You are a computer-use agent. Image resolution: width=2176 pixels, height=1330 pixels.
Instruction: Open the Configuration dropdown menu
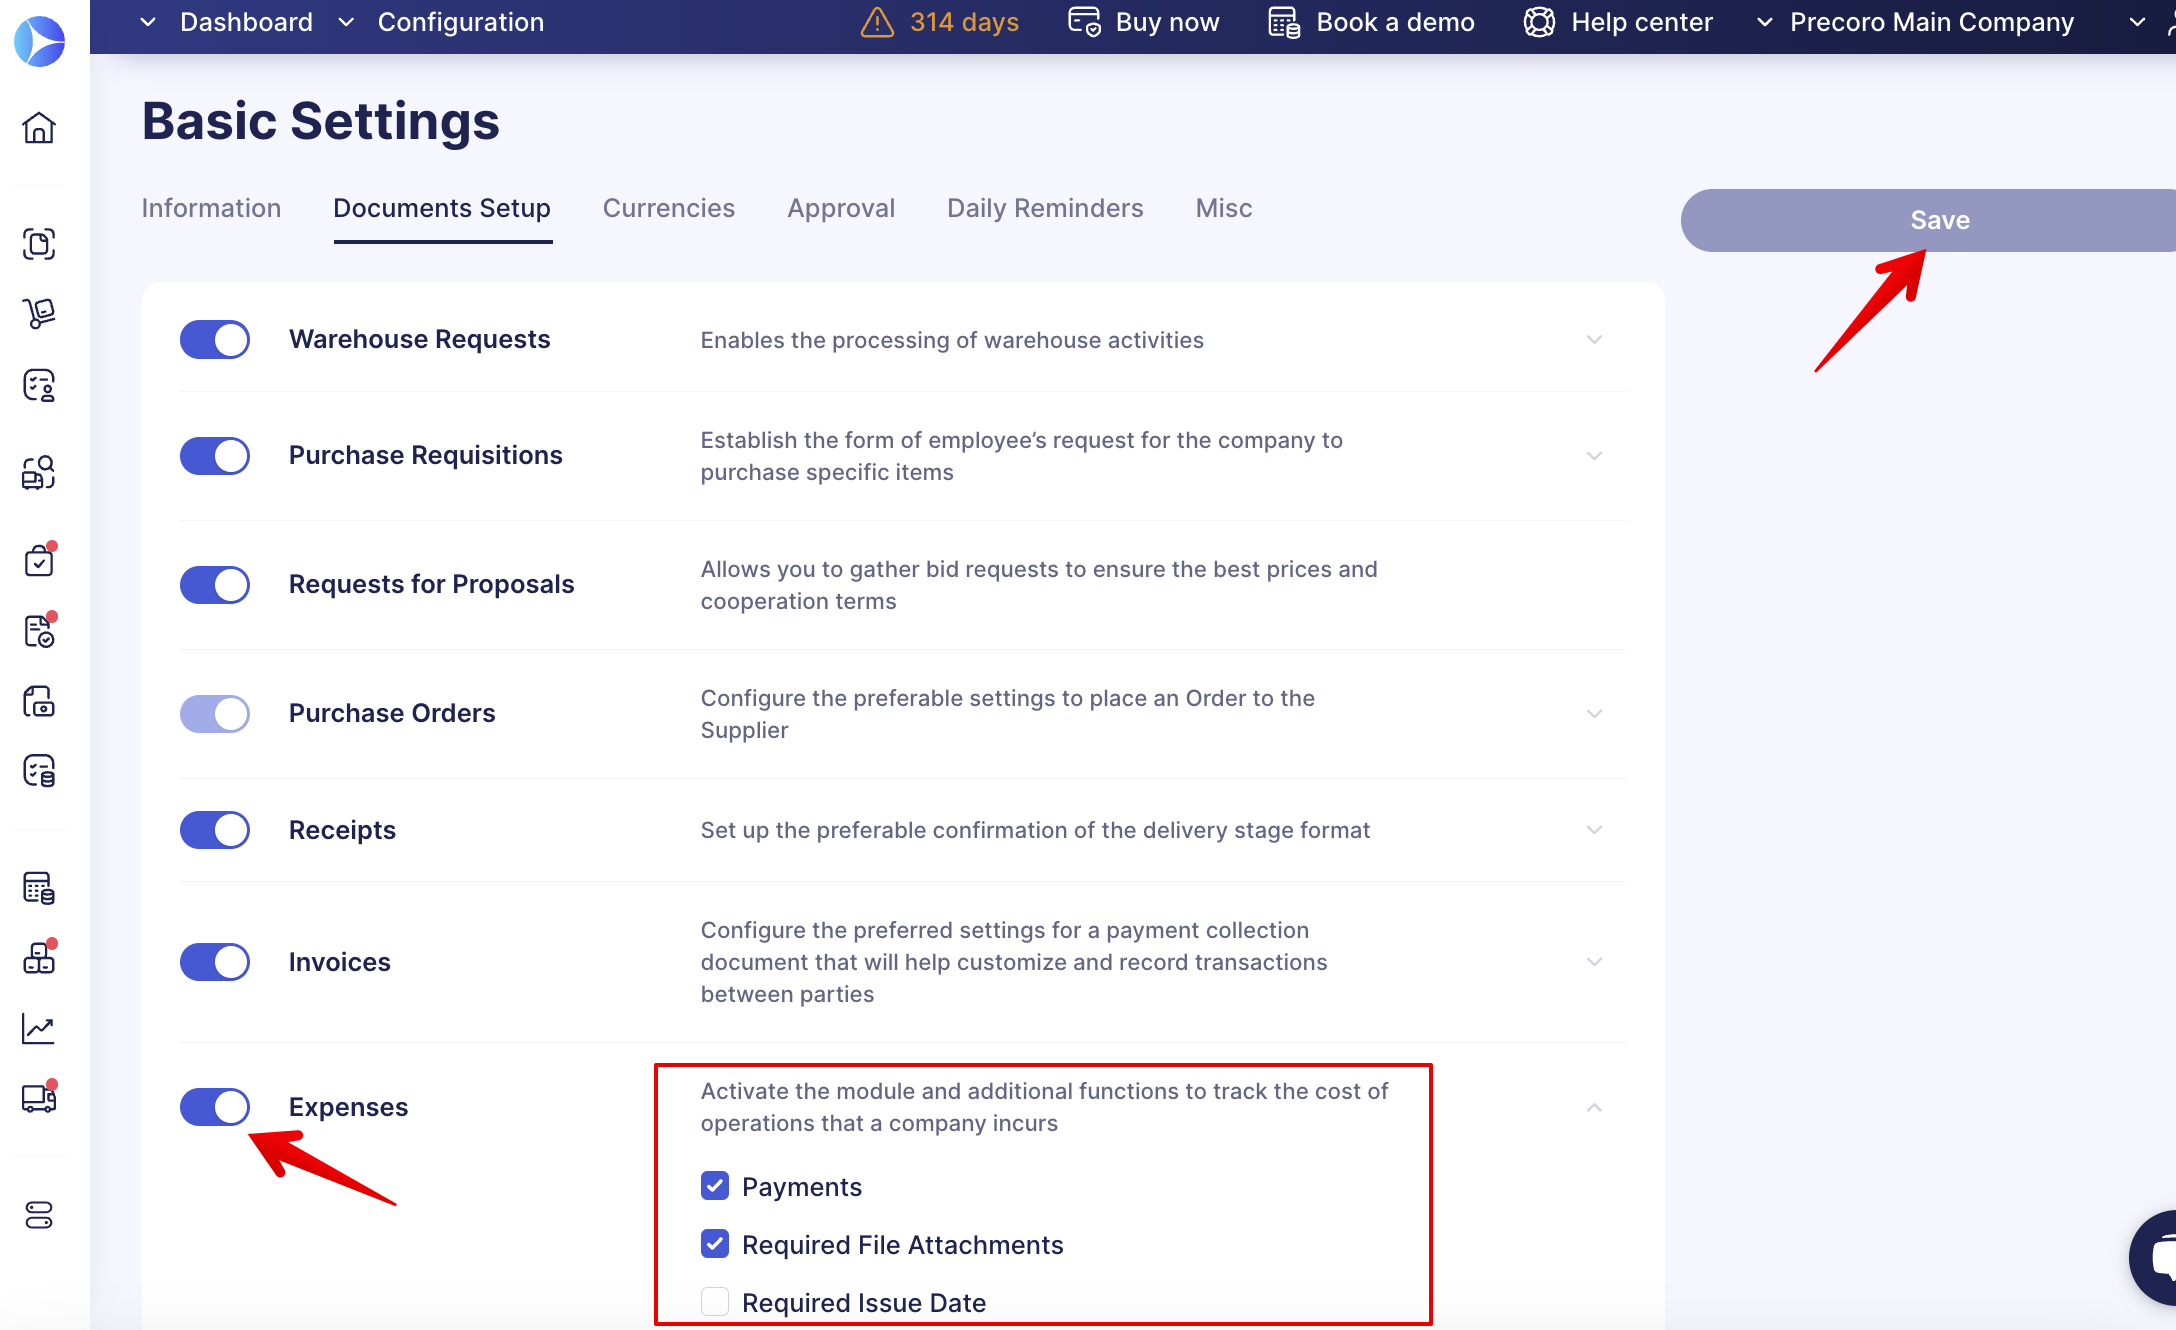[441, 22]
